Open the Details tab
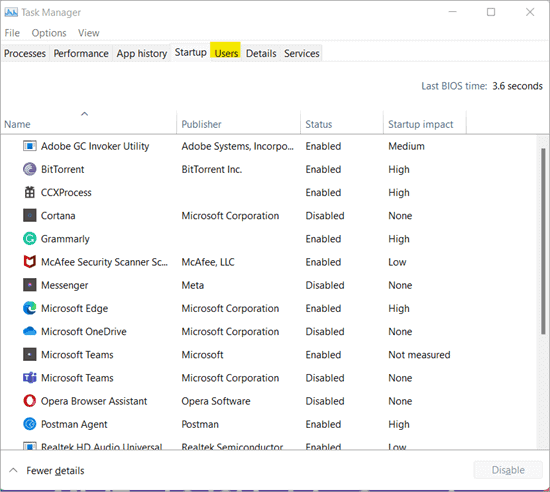Viewport: 550px width, 492px height. (x=261, y=53)
